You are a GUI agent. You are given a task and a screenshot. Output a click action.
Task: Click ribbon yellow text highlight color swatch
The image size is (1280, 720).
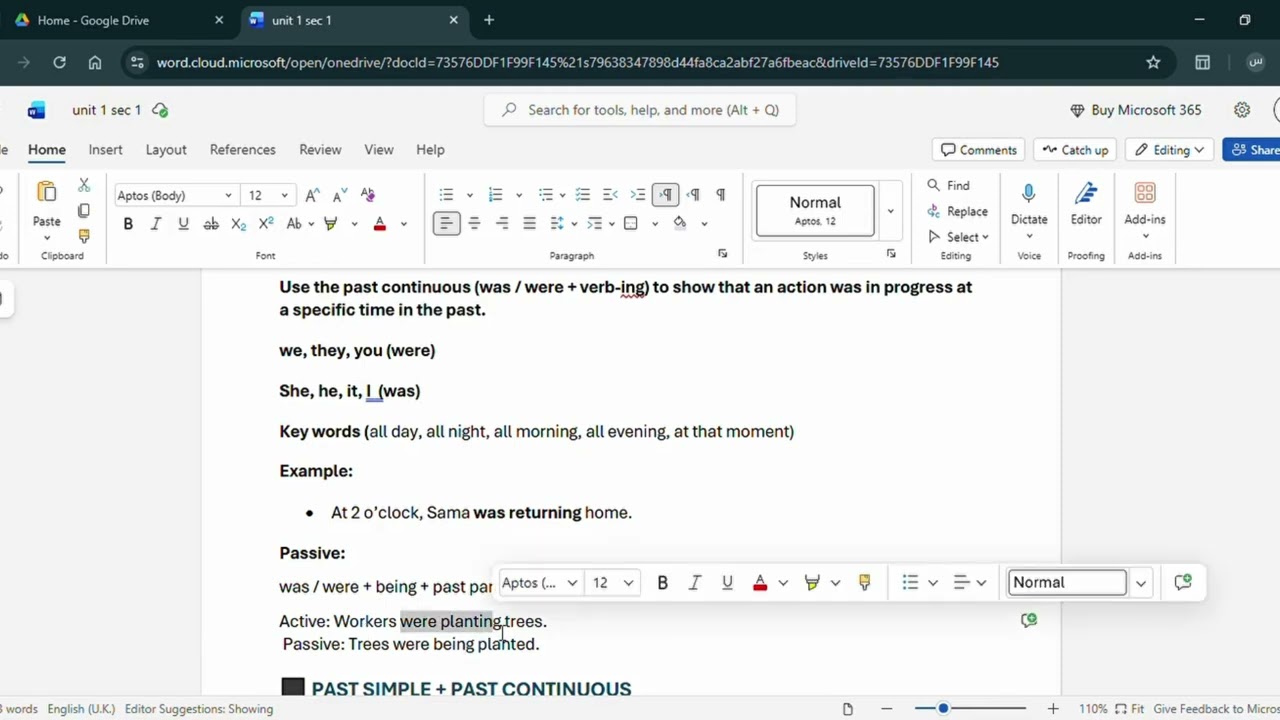[x=331, y=224]
